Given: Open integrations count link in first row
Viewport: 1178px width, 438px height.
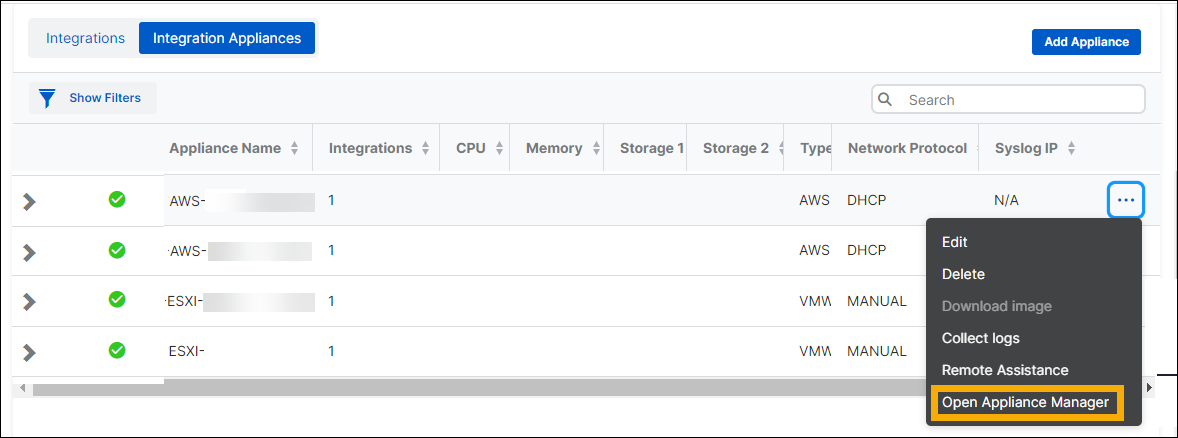Looking at the screenshot, I should pyautogui.click(x=331, y=200).
